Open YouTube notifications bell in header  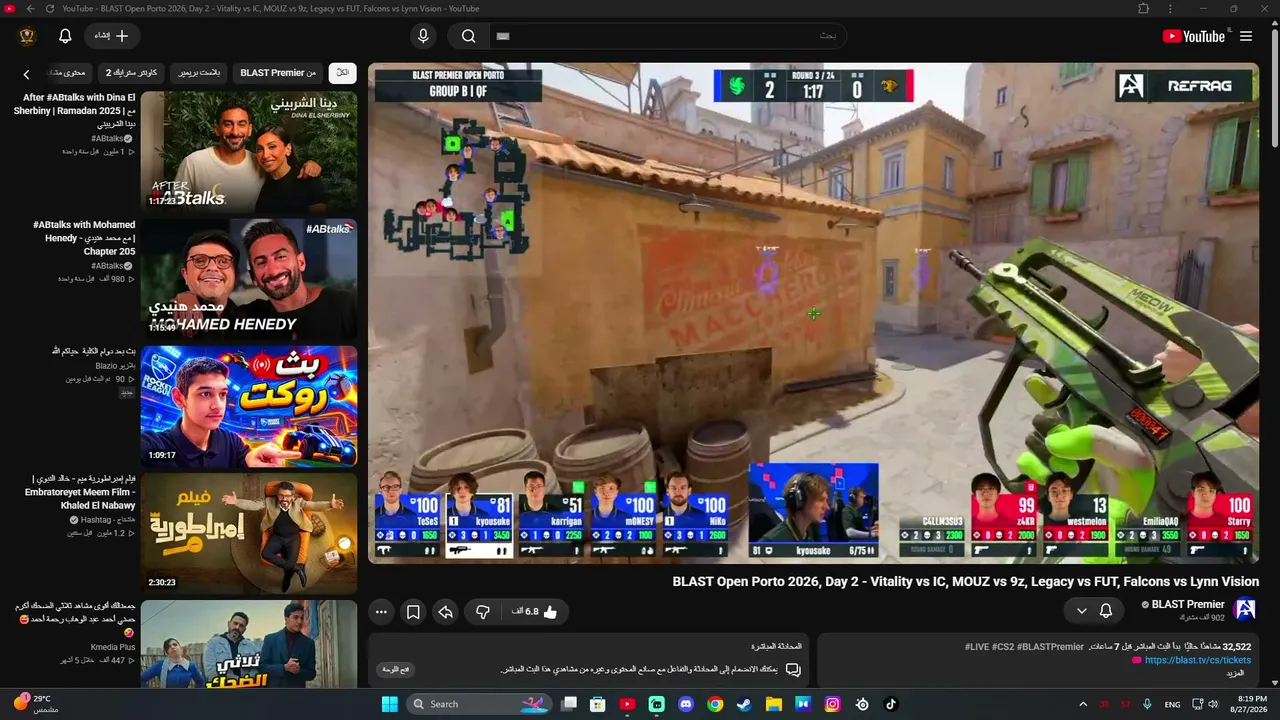pos(65,36)
